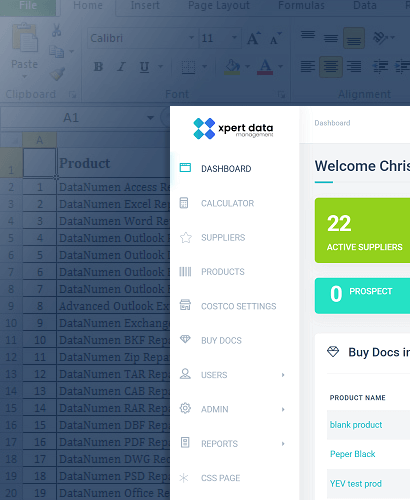Open the Borders dropdown arrow
This screenshot has width=410, height=500.
[204, 67]
